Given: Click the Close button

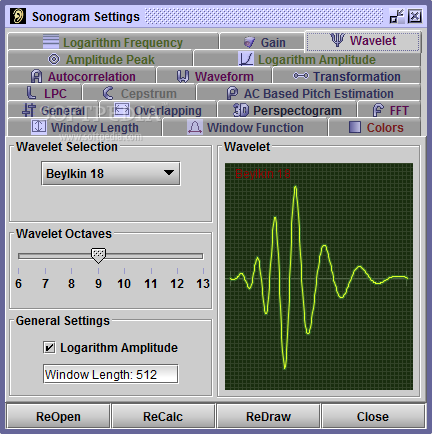Looking at the screenshot, I should coord(373,416).
